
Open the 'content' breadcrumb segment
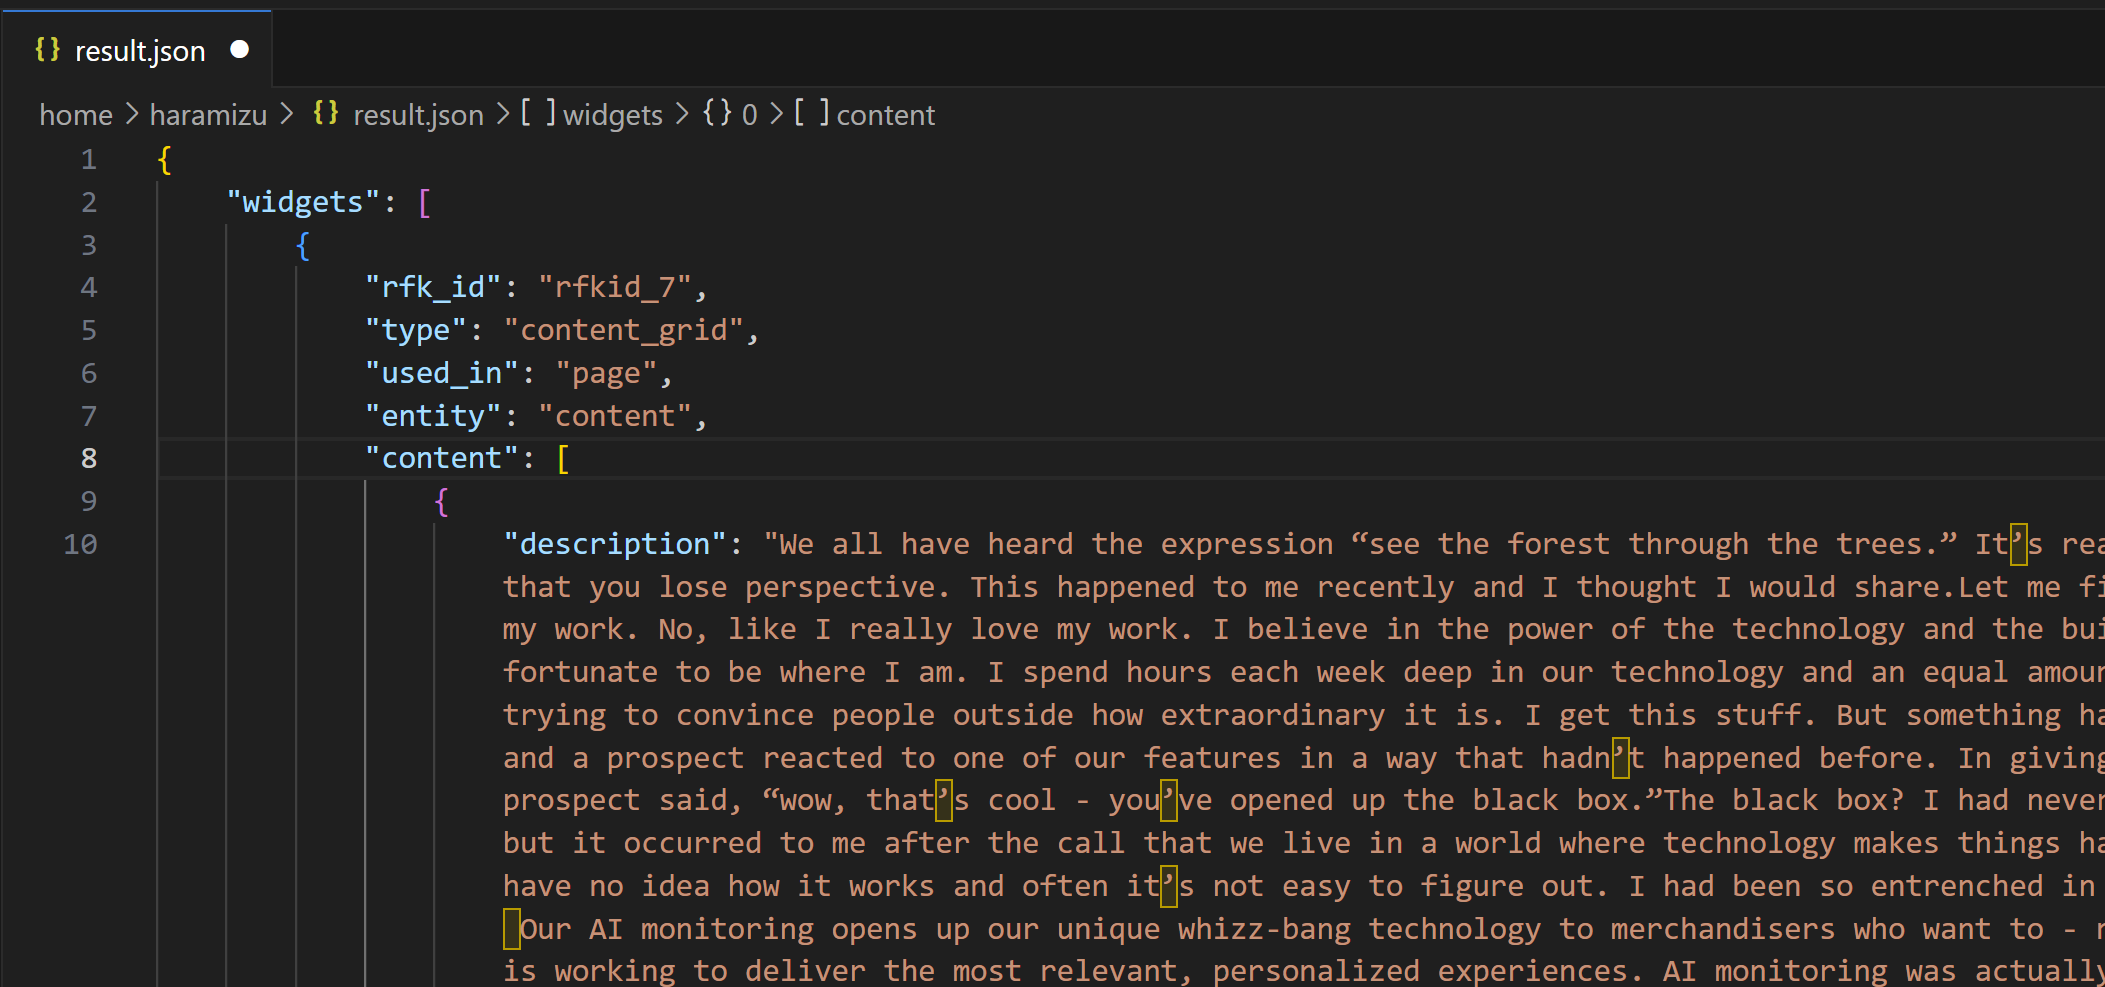tap(885, 115)
